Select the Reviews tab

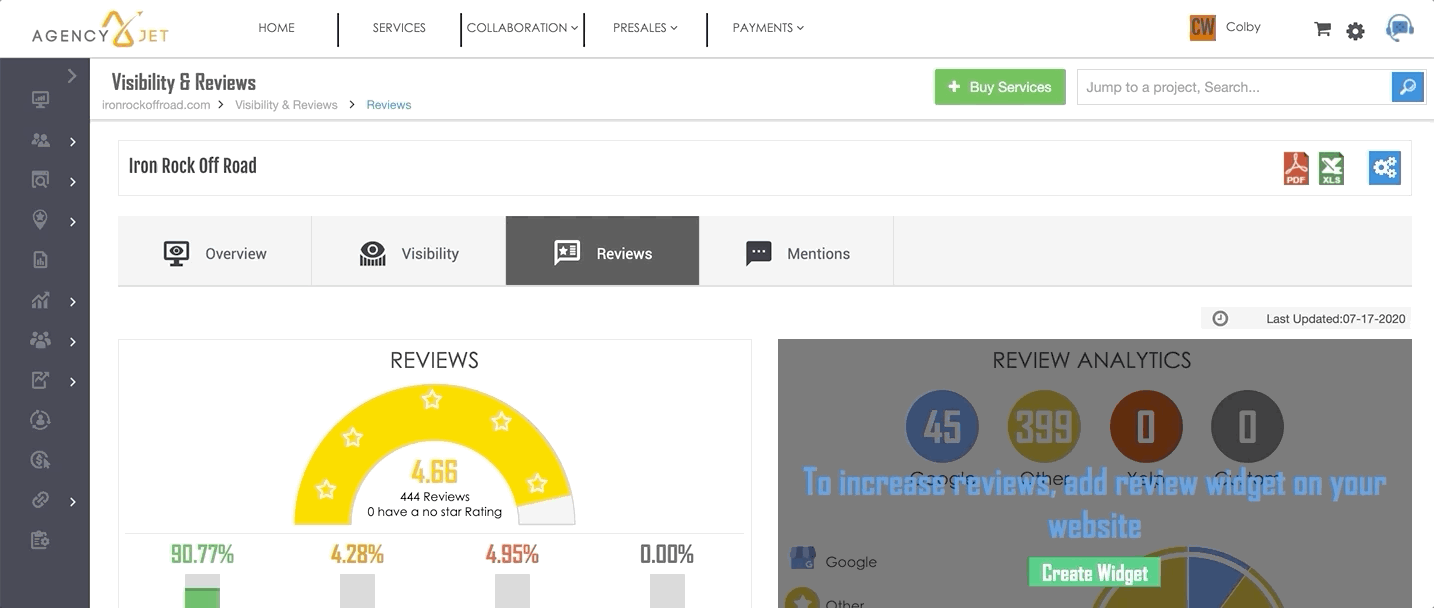coord(602,252)
